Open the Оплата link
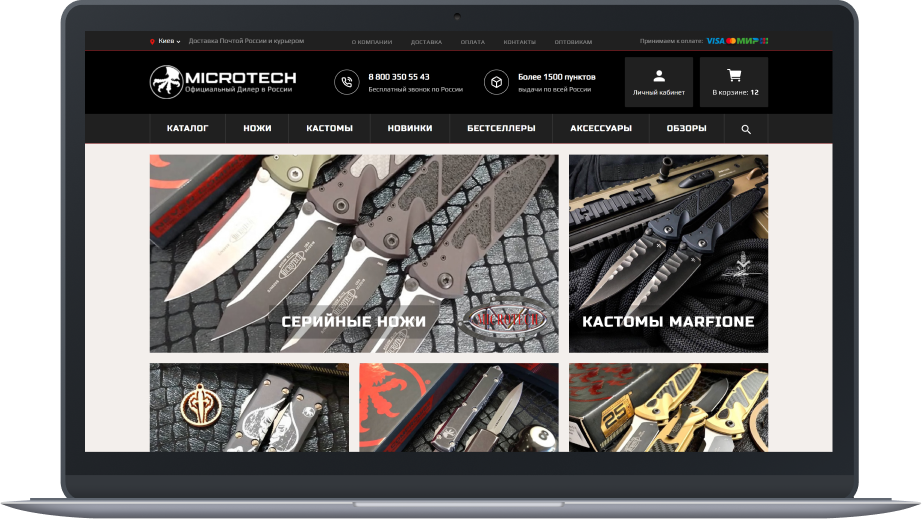 coord(473,42)
